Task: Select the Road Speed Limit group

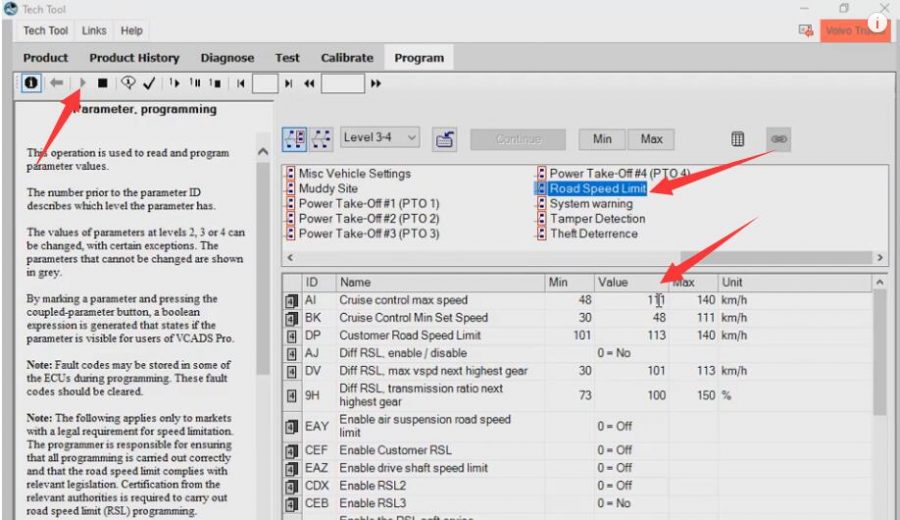Action: 598,188
